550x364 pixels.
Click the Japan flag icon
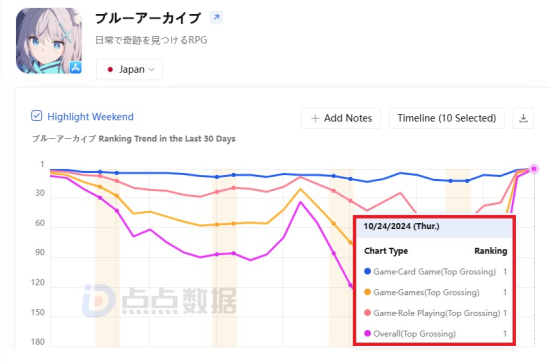click(110, 69)
